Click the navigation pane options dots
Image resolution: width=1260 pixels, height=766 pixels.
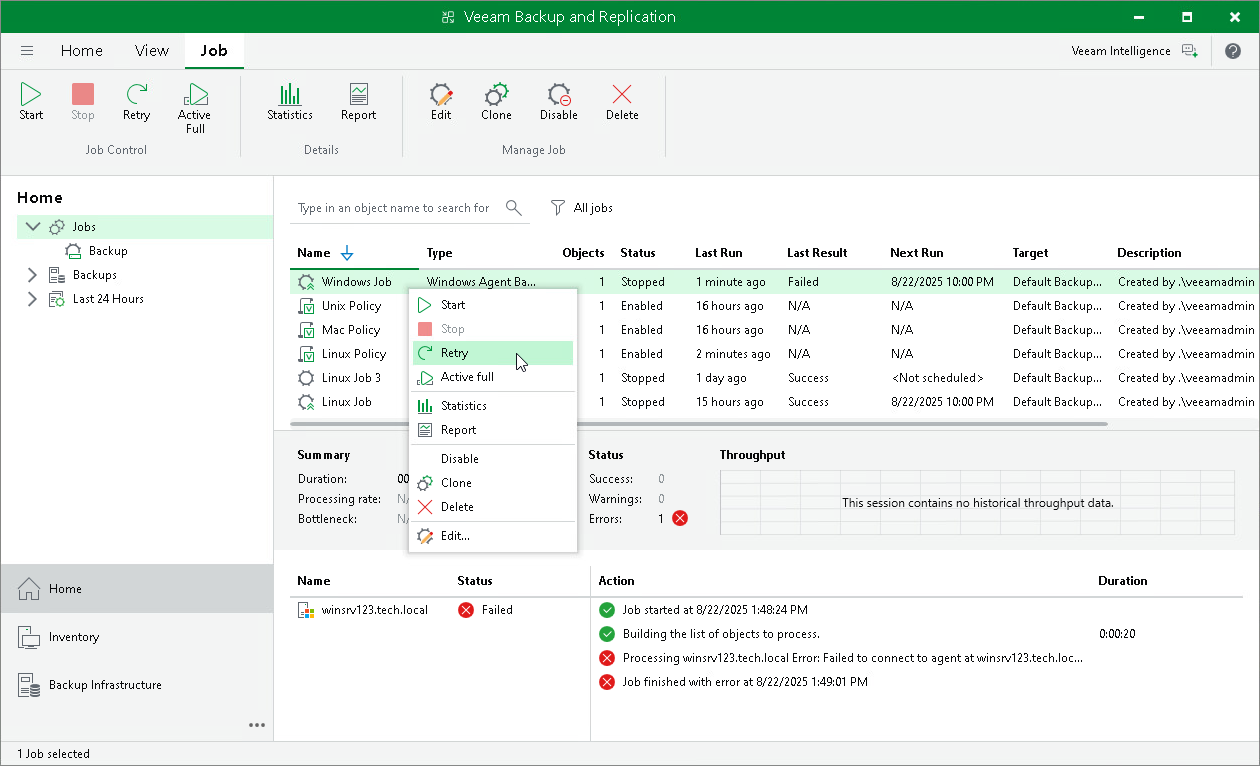tap(257, 725)
